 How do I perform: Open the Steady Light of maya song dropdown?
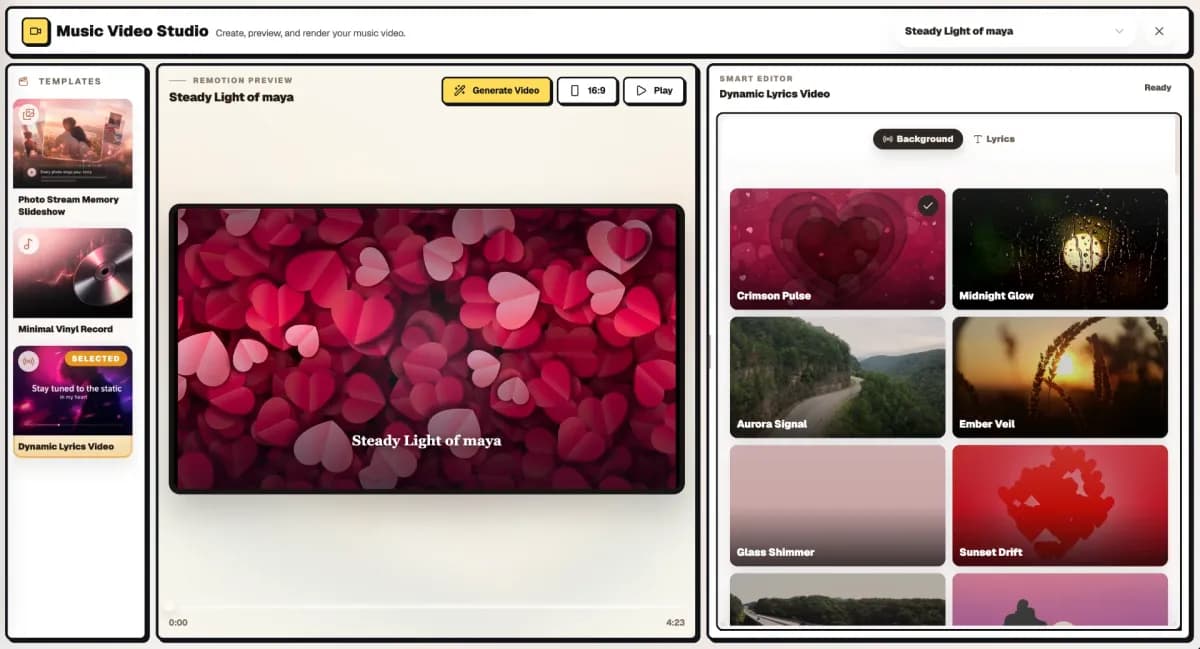click(x=1013, y=31)
